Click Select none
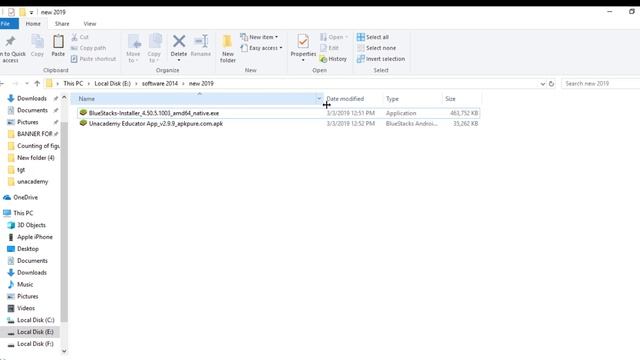 pos(376,48)
